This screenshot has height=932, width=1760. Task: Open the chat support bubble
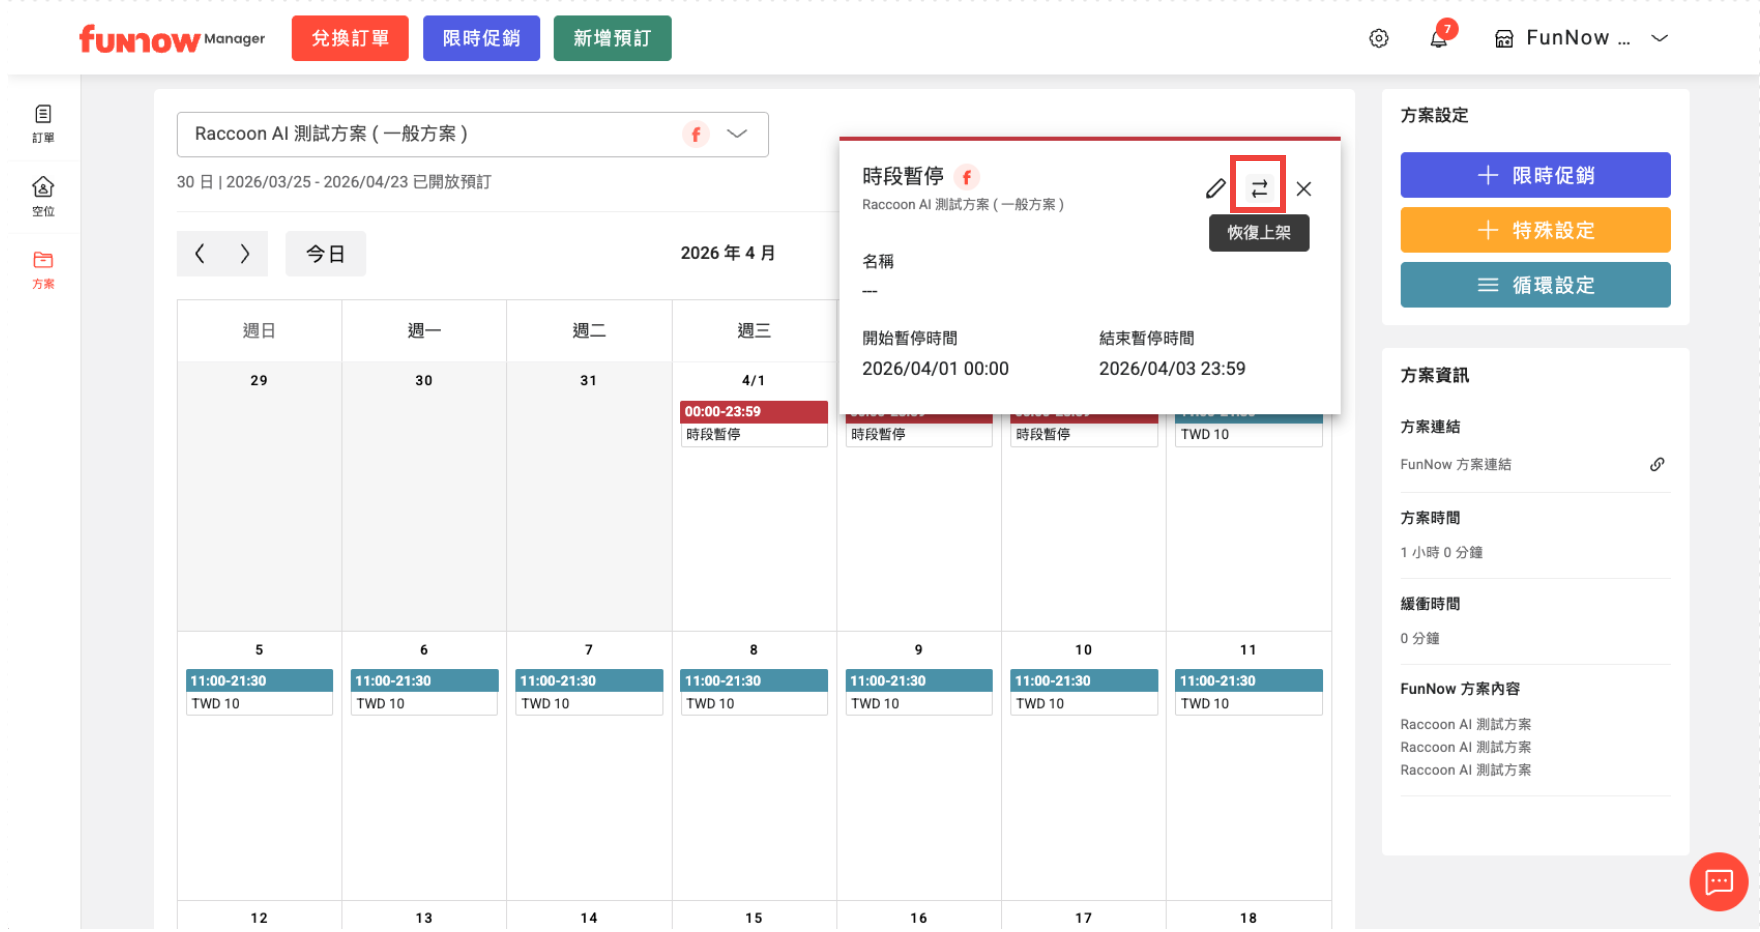(x=1718, y=881)
